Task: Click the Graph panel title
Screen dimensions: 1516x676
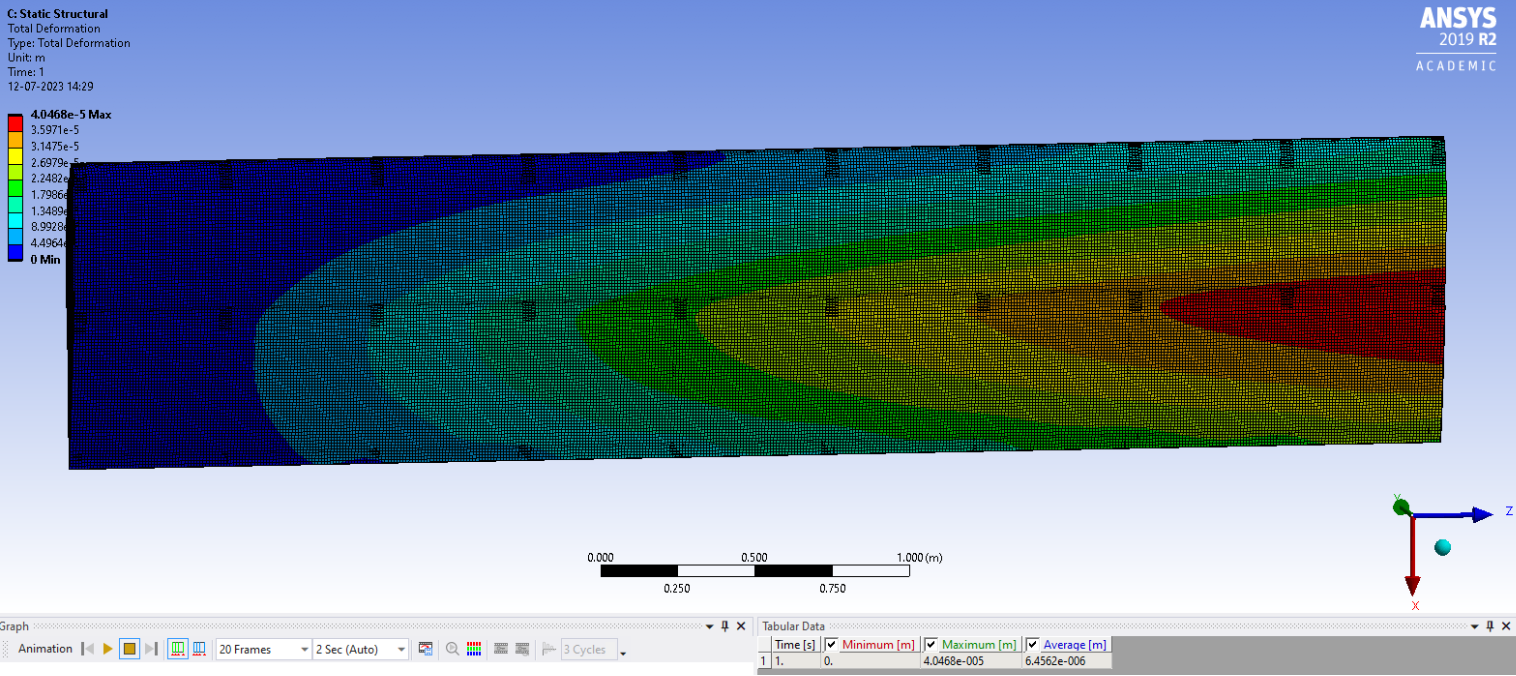Action: tap(14, 626)
